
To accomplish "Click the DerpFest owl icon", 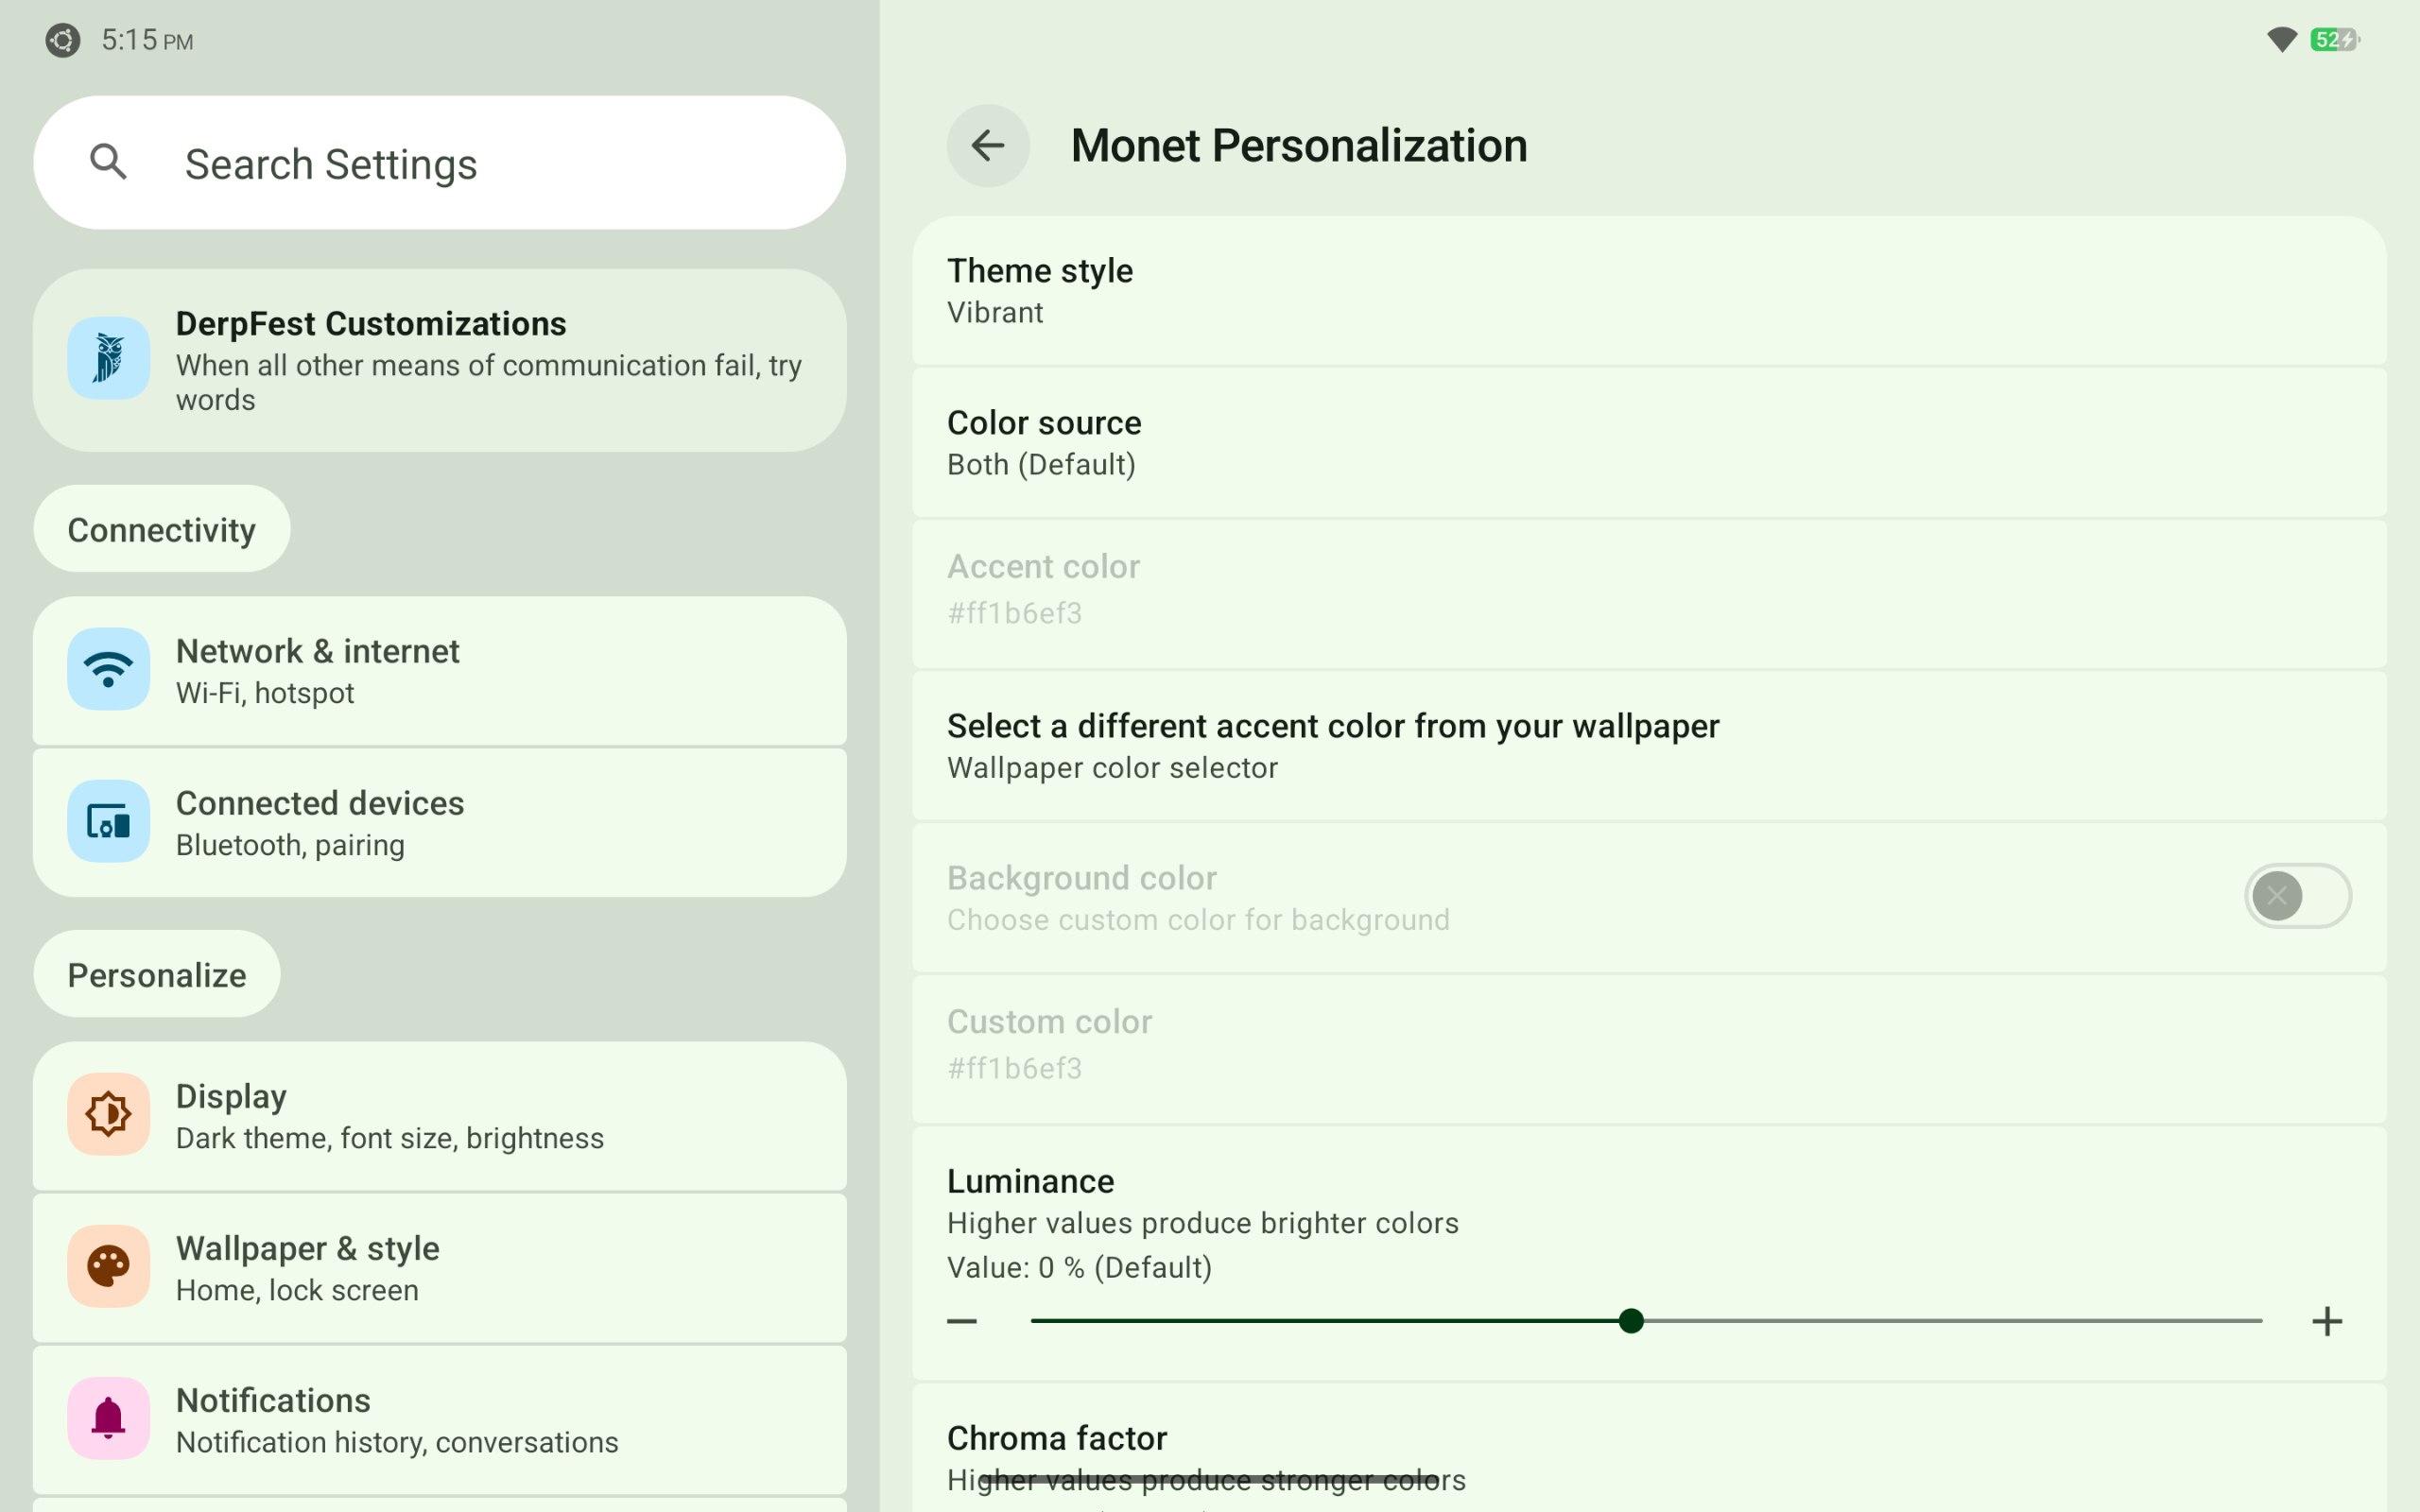I will point(108,358).
